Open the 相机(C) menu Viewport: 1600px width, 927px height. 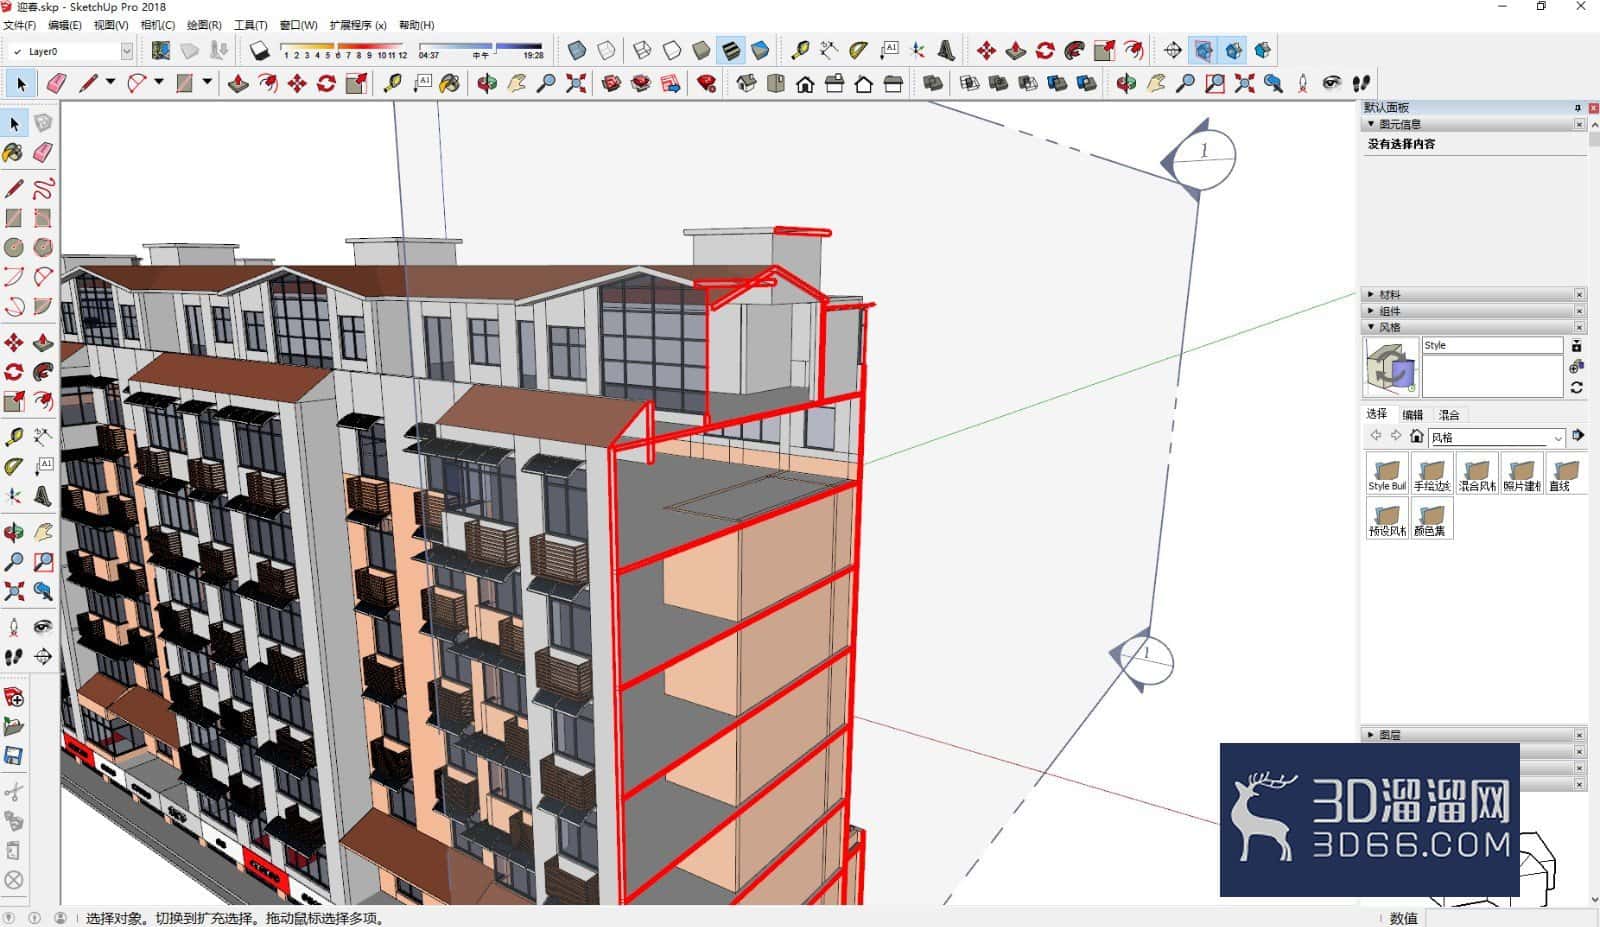(x=157, y=25)
